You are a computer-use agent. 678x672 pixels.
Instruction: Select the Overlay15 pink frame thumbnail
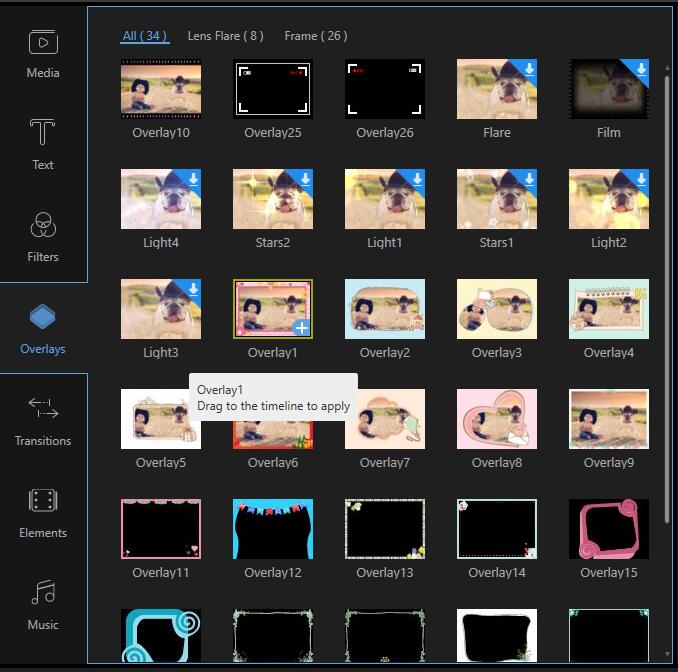point(609,529)
